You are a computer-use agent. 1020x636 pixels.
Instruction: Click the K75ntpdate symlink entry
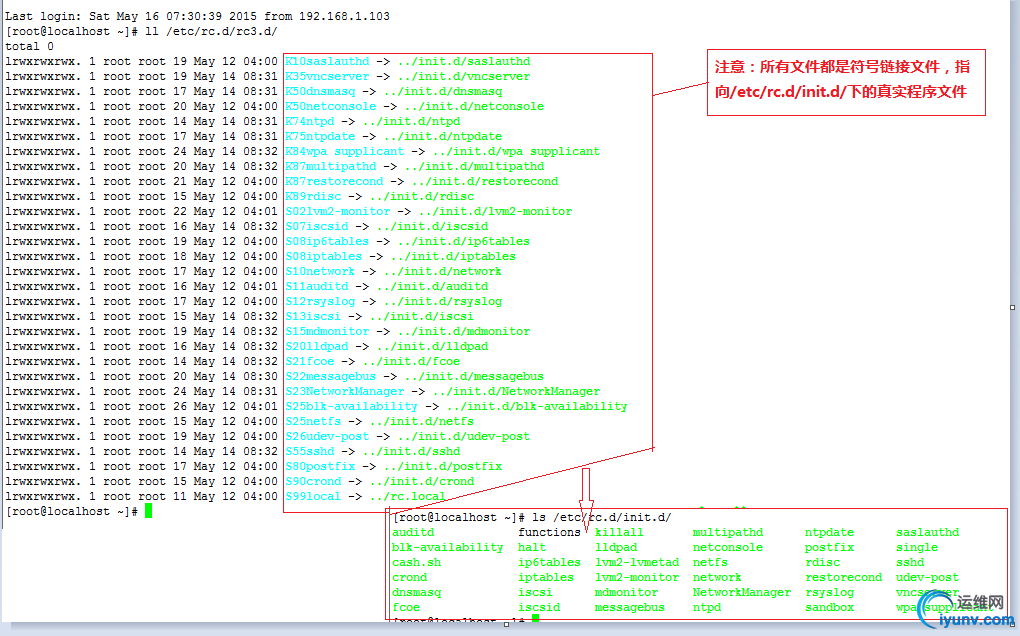point(320,136)
